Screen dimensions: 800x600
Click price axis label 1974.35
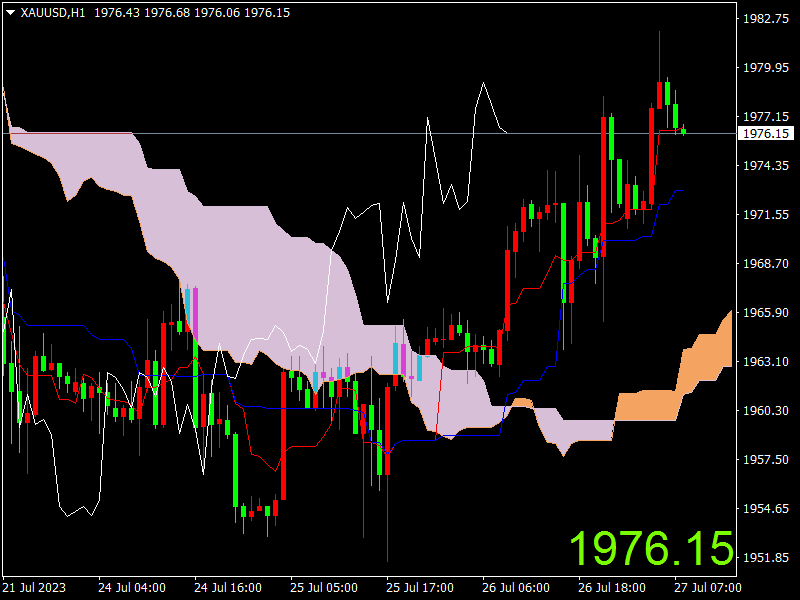point(766,166)
